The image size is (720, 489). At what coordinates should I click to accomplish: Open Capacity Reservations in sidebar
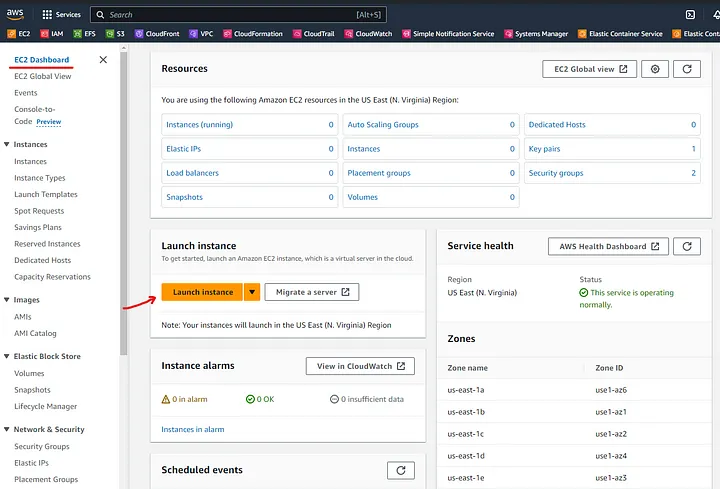[52, 277]
